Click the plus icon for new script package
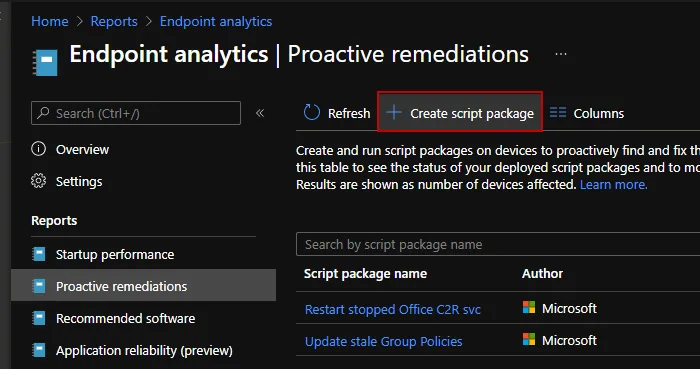 point(394,113)
